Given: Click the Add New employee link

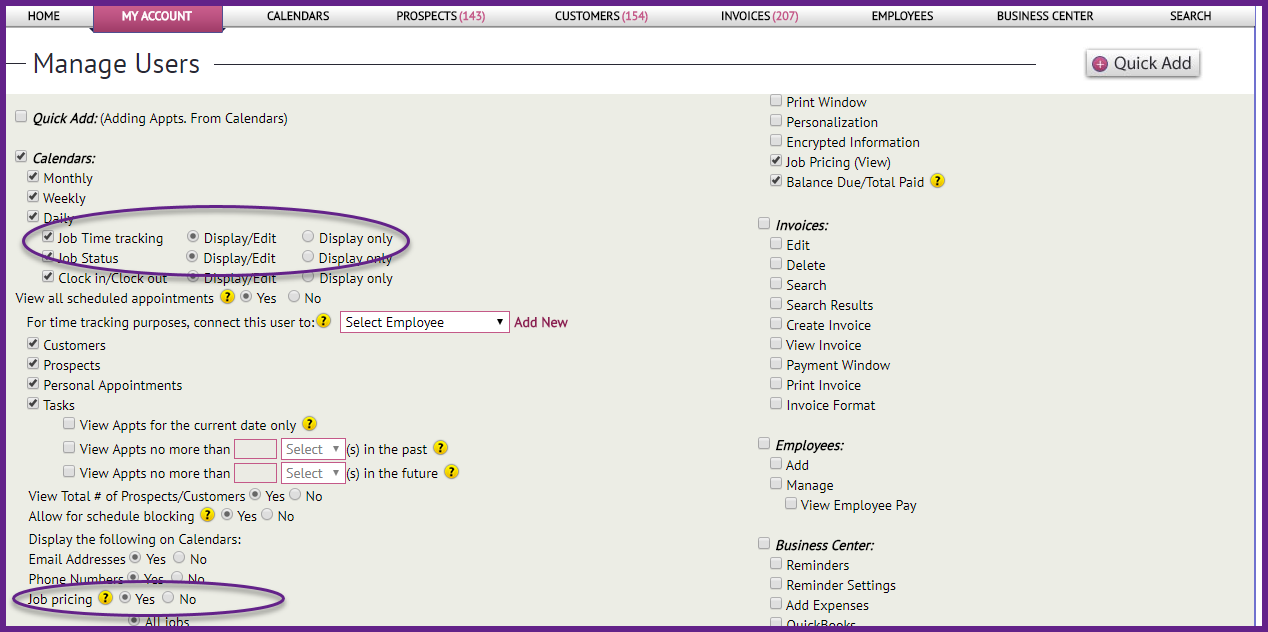Looking at the screenshot, I should pyautogui.click(x=541, y=322).
